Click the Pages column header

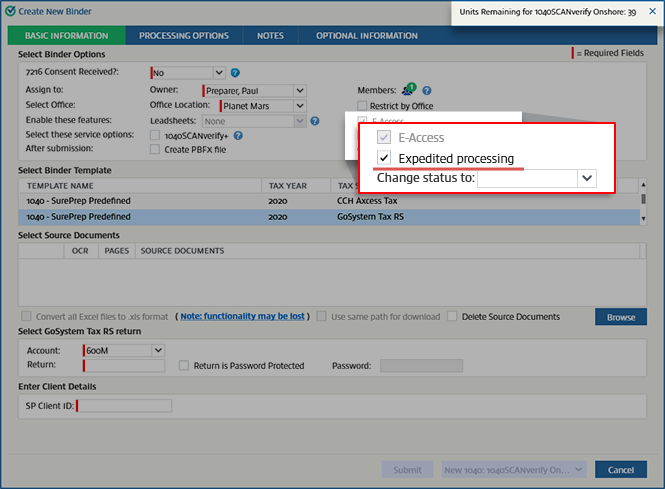pyautogui.click(x=117, y=251)
